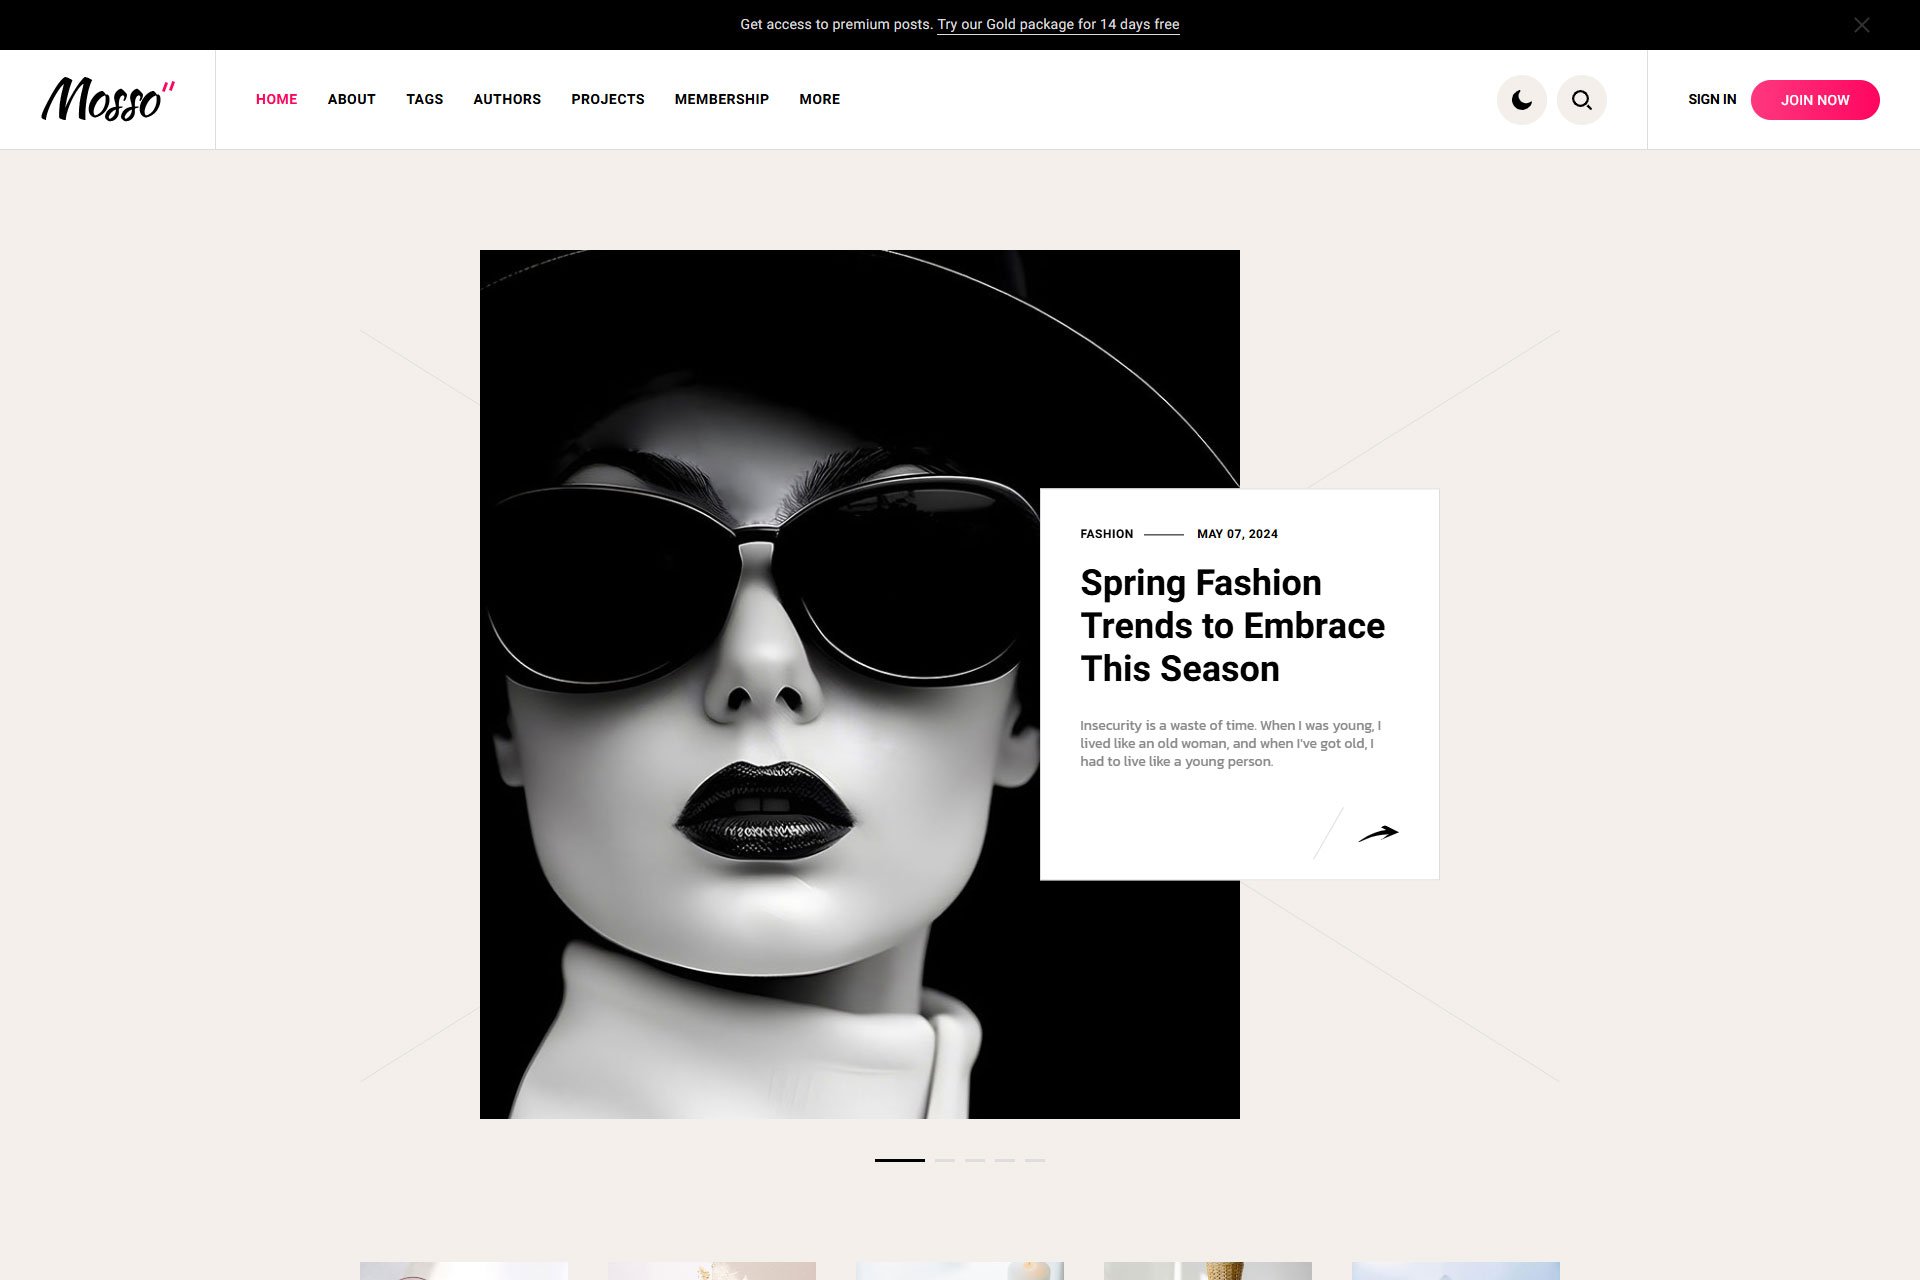Select the HOME menu item

point(276,99)
